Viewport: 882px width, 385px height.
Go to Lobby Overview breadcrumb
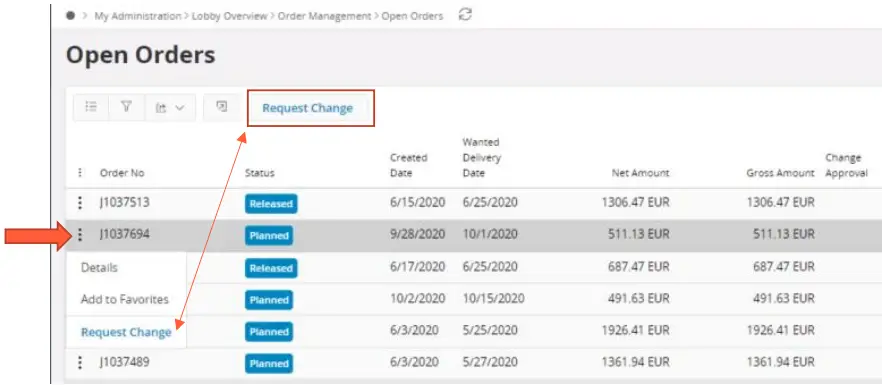230,16
